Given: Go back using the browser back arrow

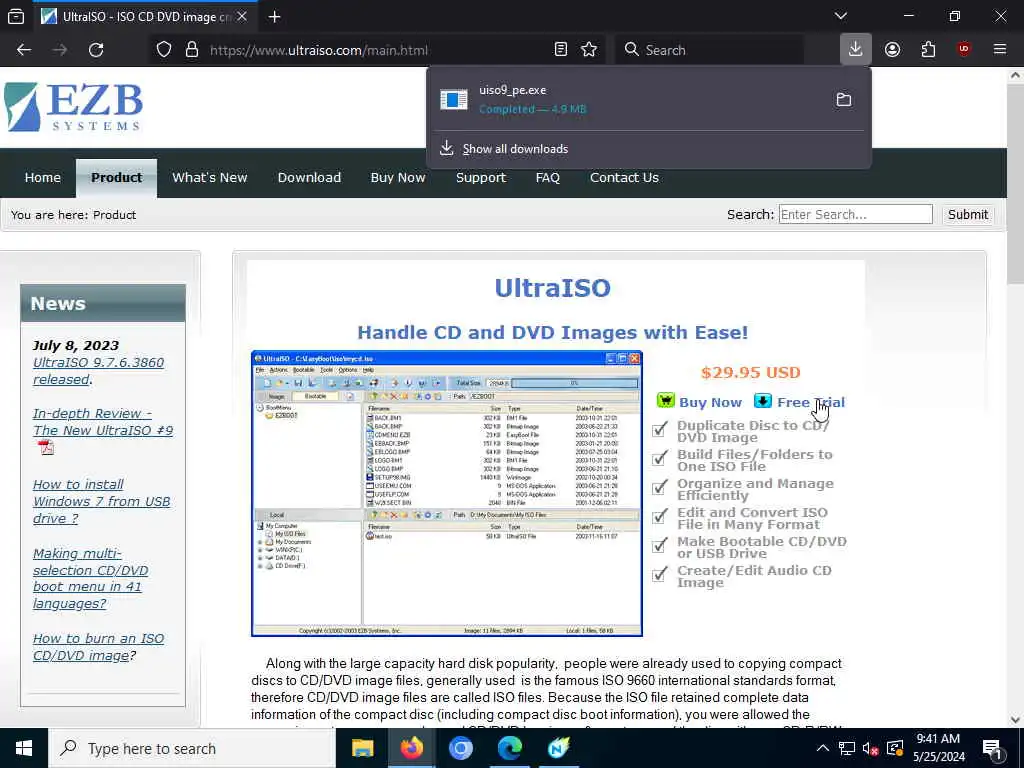Looking at the screenshot, I should (x=24, y=50).
